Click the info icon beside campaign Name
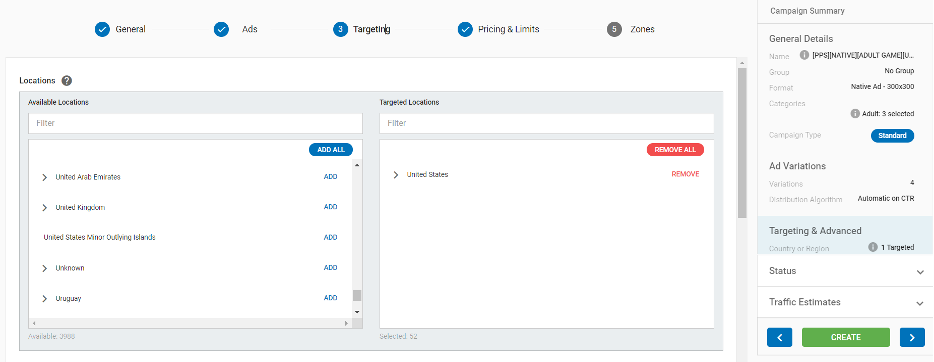 pyautogui.click(x=804, y=55)
